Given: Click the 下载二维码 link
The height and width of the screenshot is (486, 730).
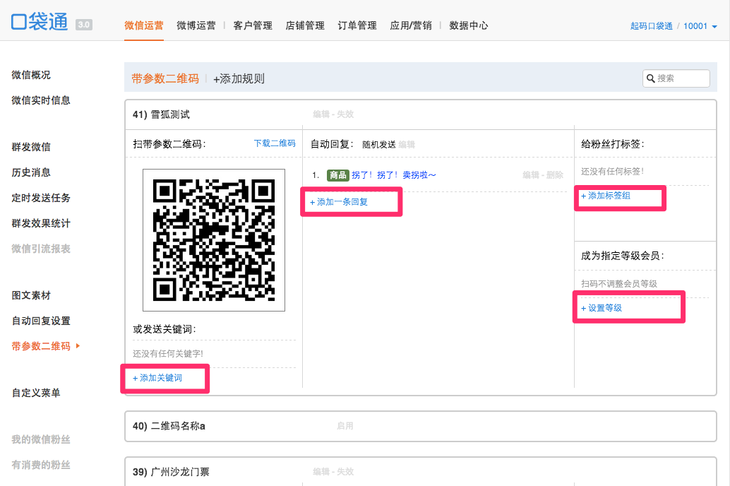Looking at the screenshot, I should point(274,144).
